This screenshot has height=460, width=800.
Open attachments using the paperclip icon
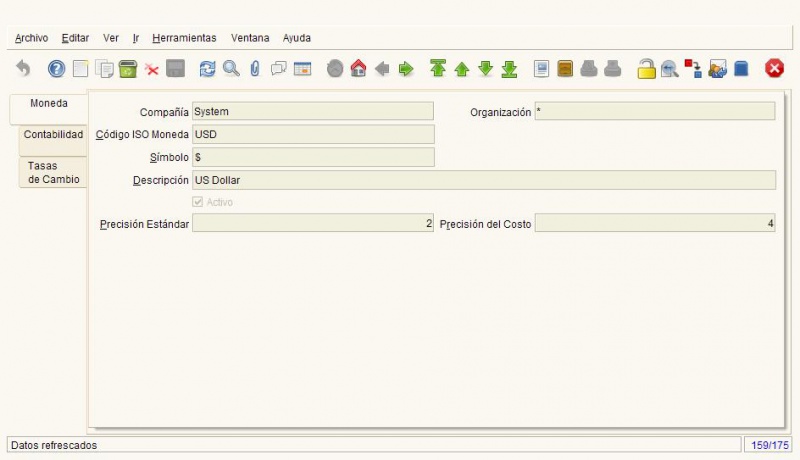click(255, 68)
